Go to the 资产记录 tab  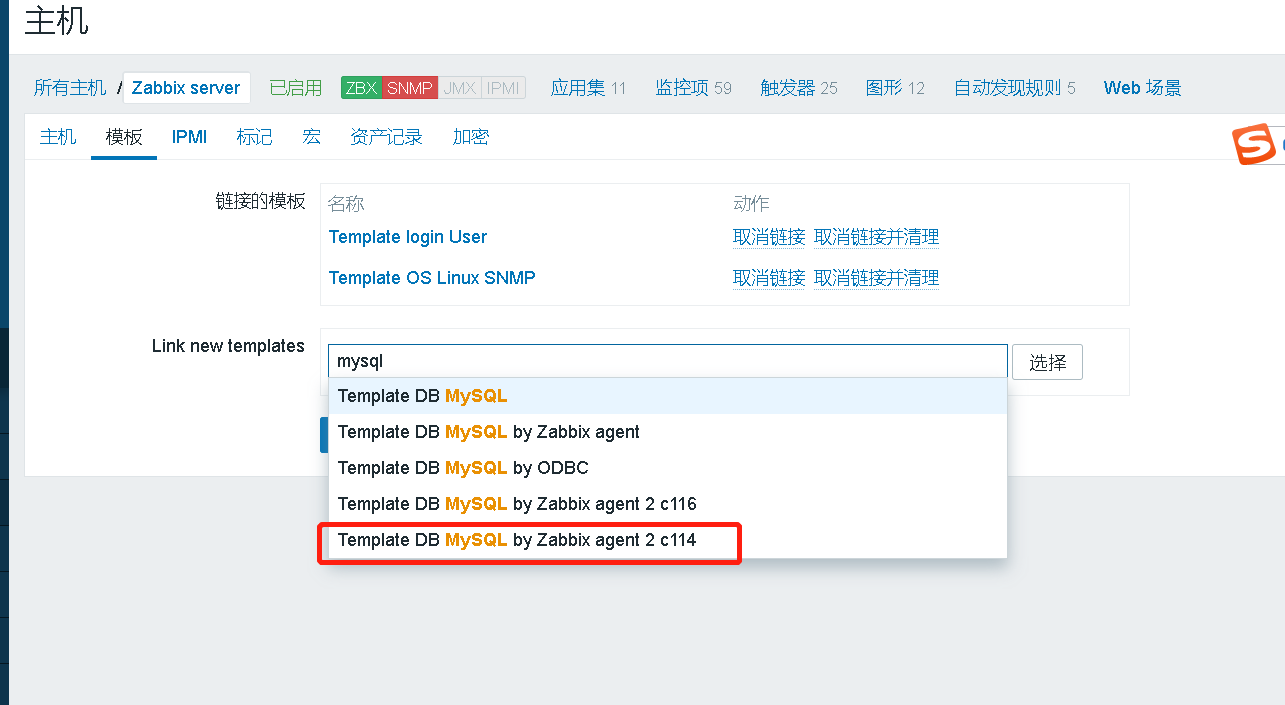386,137
